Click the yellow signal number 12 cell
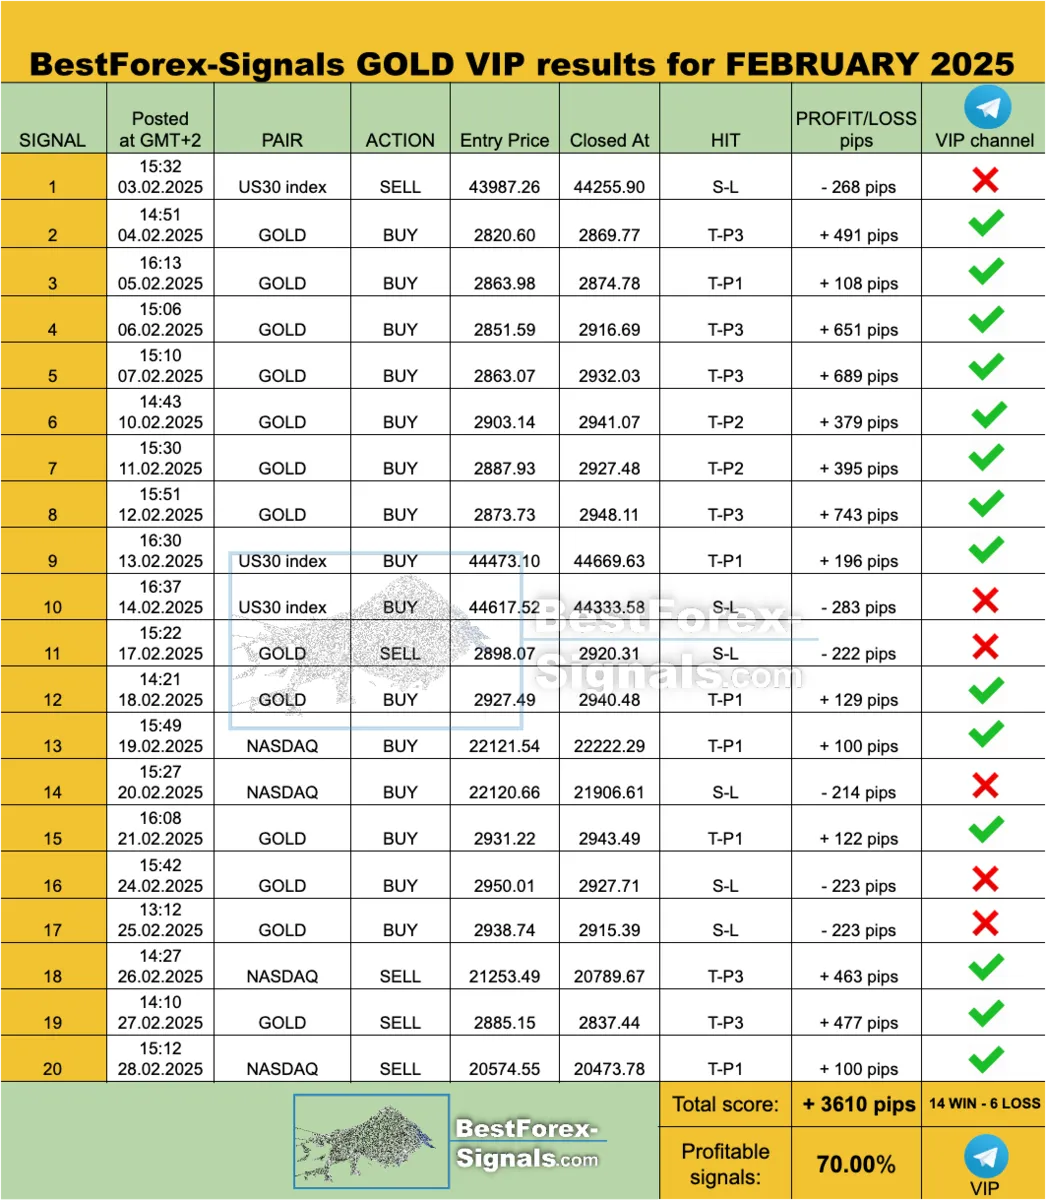This screenshot has height=1200, width=1046. (53, 690)
